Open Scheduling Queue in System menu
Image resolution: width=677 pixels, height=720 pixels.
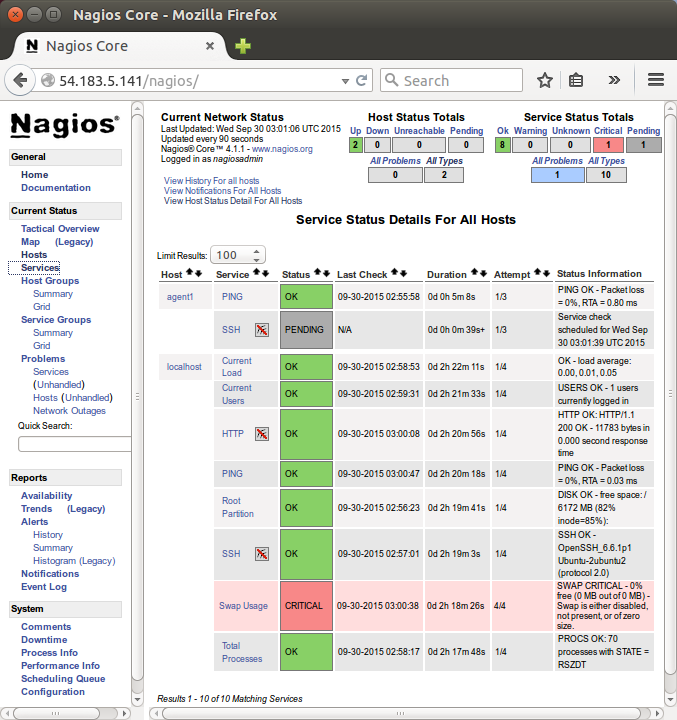coord(63,679)
